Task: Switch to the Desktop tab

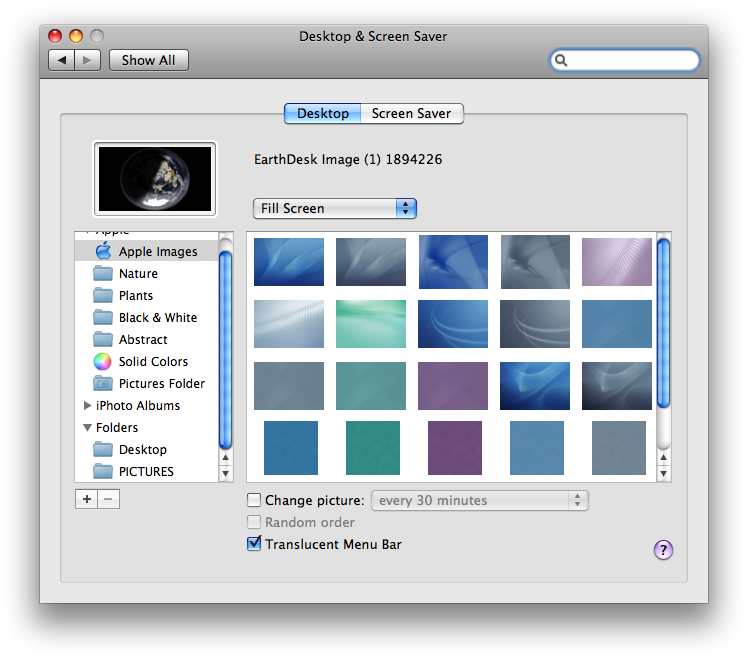Action: [x=322, y=114]
